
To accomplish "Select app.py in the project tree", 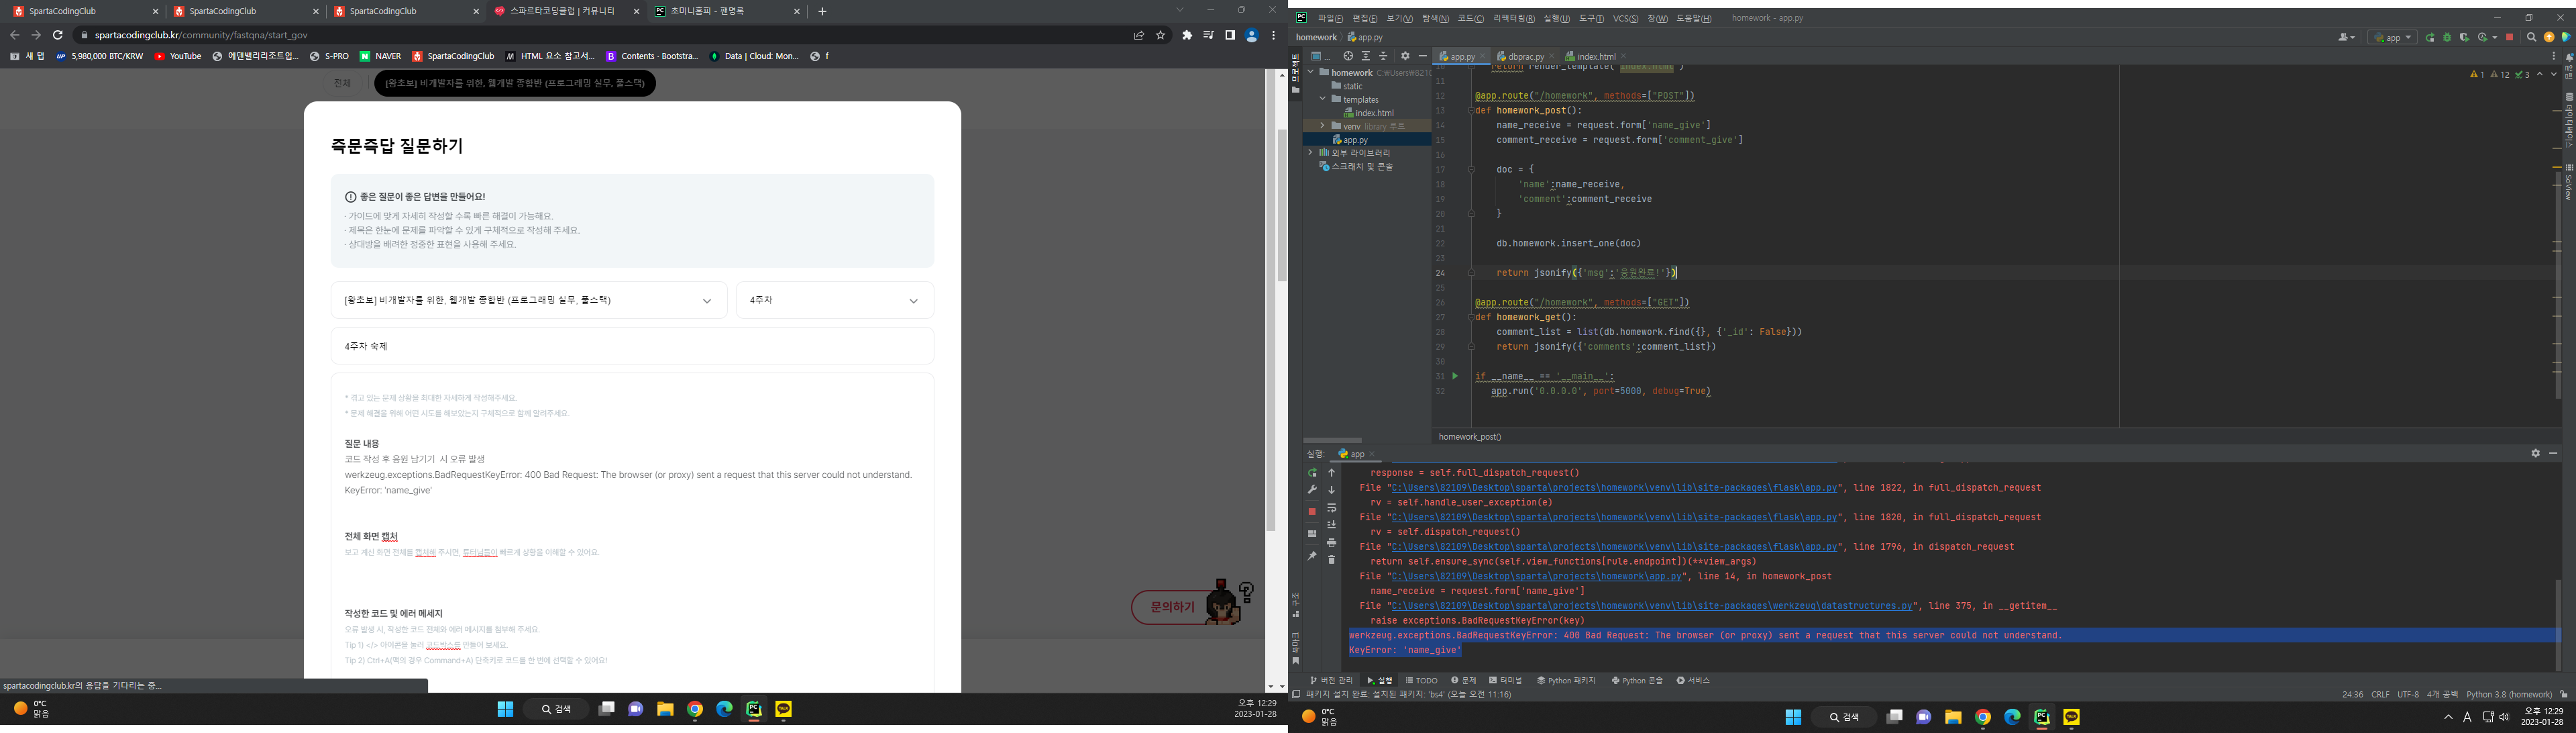I will [x=1356, y=140].
